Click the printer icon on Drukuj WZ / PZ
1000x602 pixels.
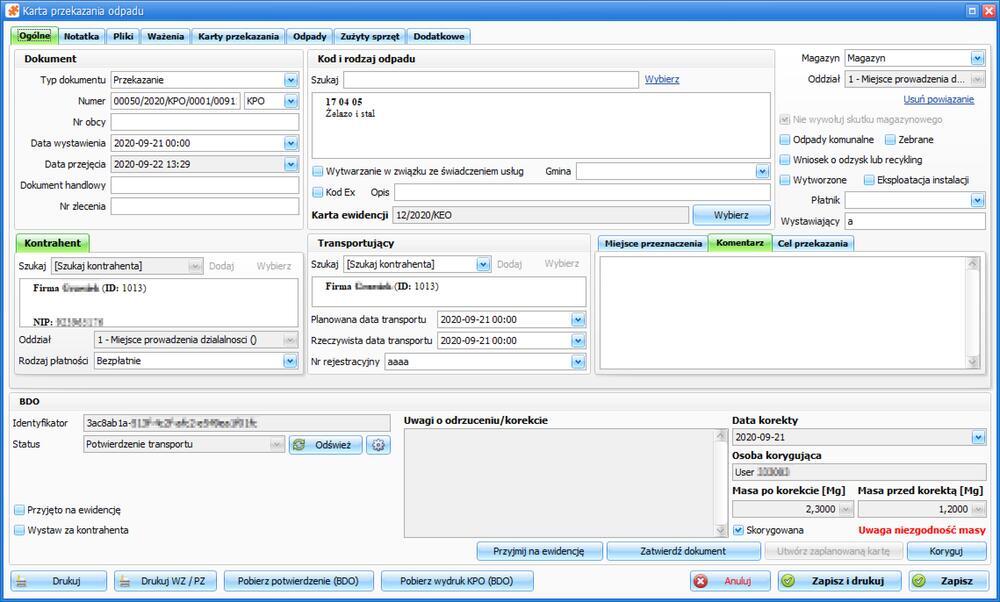click(x=125, y=581)
